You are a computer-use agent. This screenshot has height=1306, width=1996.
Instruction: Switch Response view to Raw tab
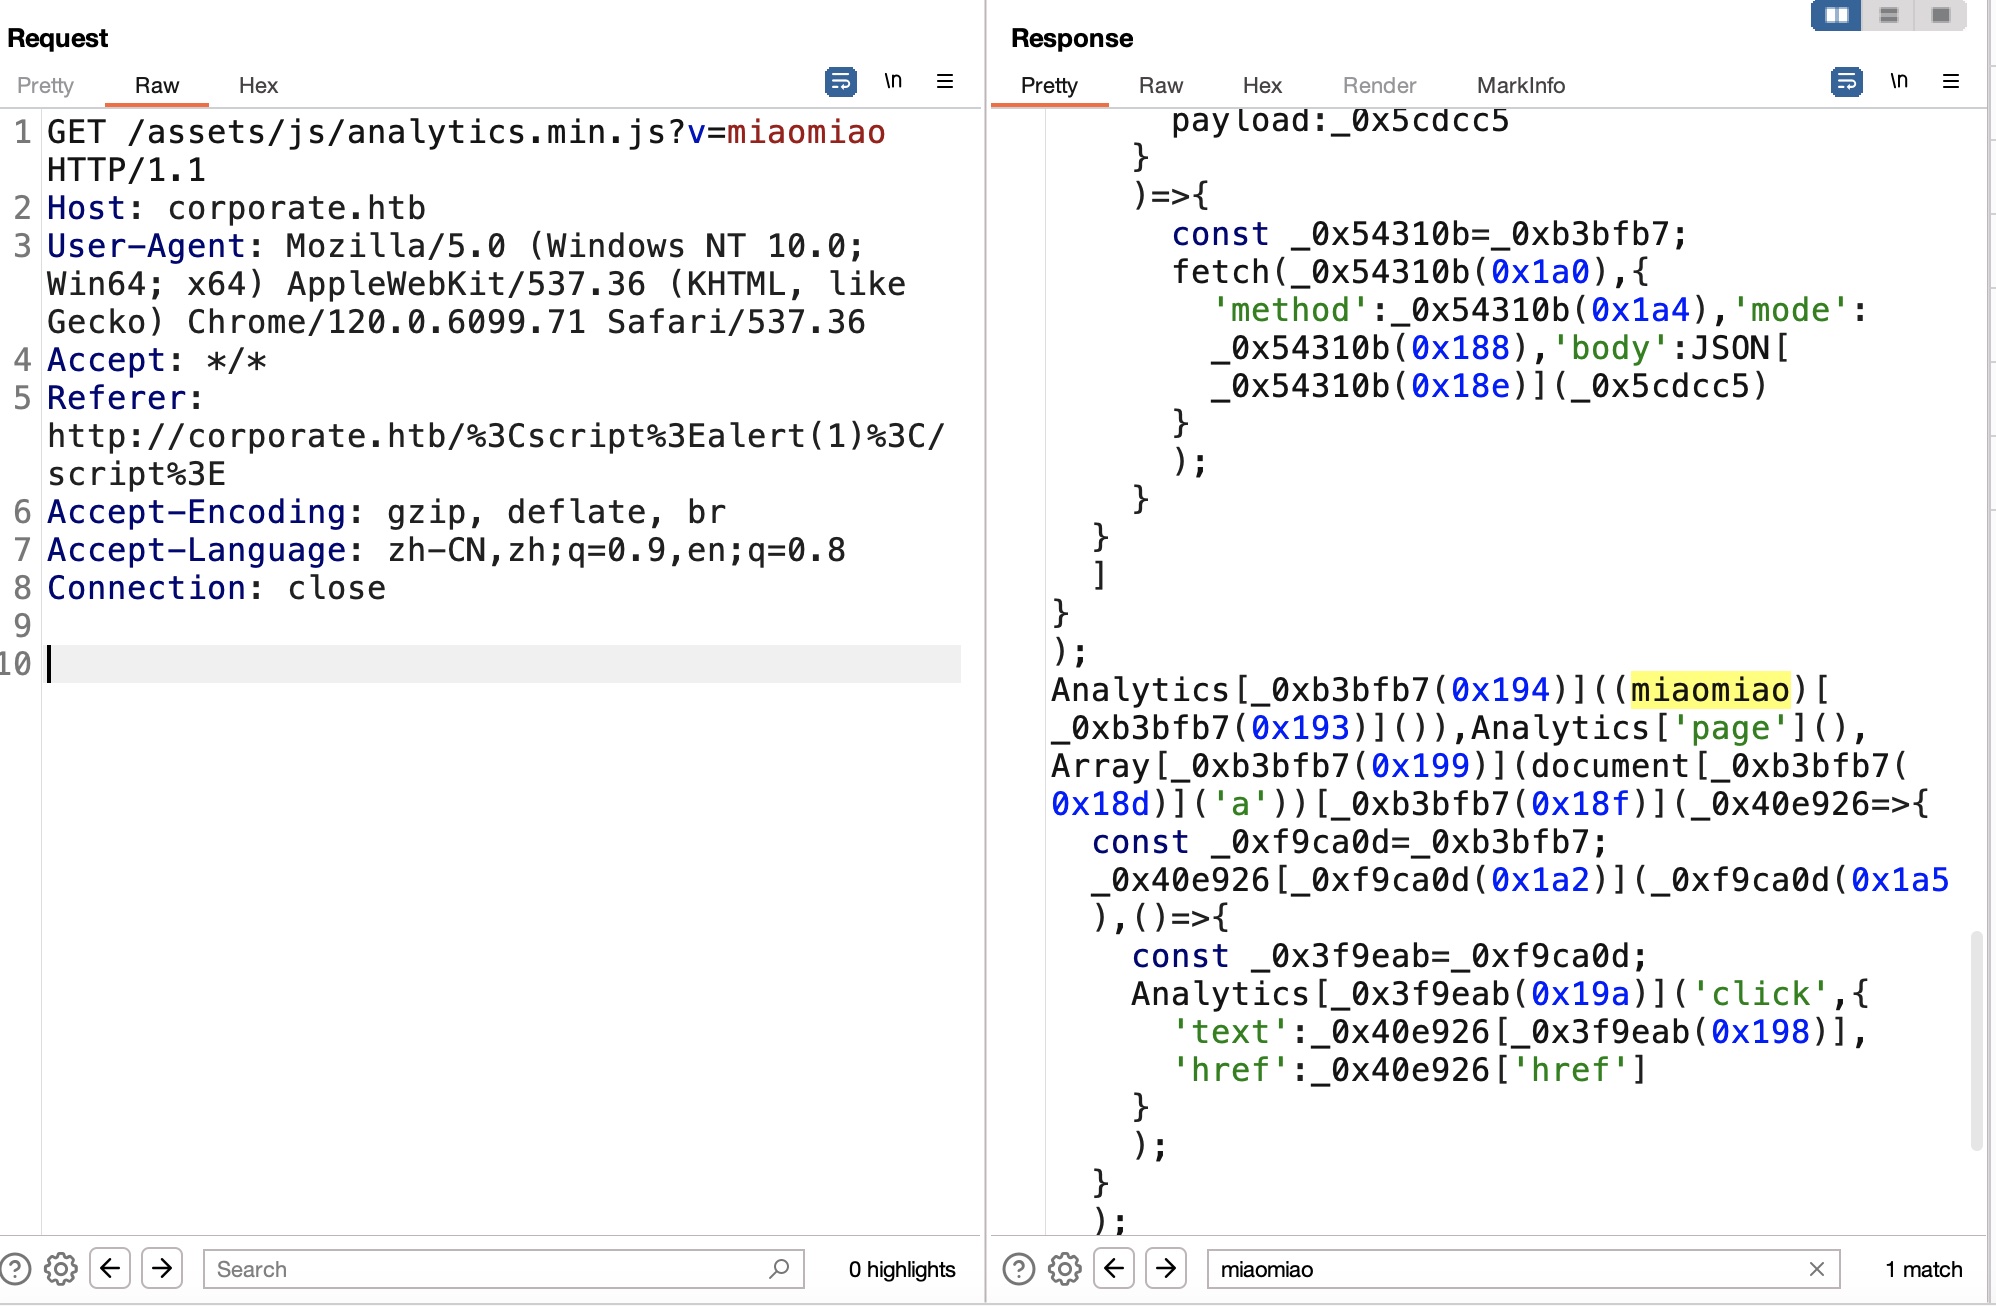pyautogui.click(x=1160, y=86)
